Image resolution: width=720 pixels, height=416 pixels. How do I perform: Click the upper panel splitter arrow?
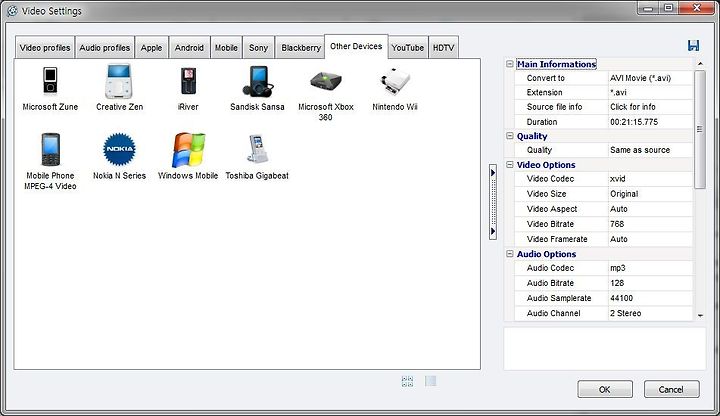click(493, 173)
